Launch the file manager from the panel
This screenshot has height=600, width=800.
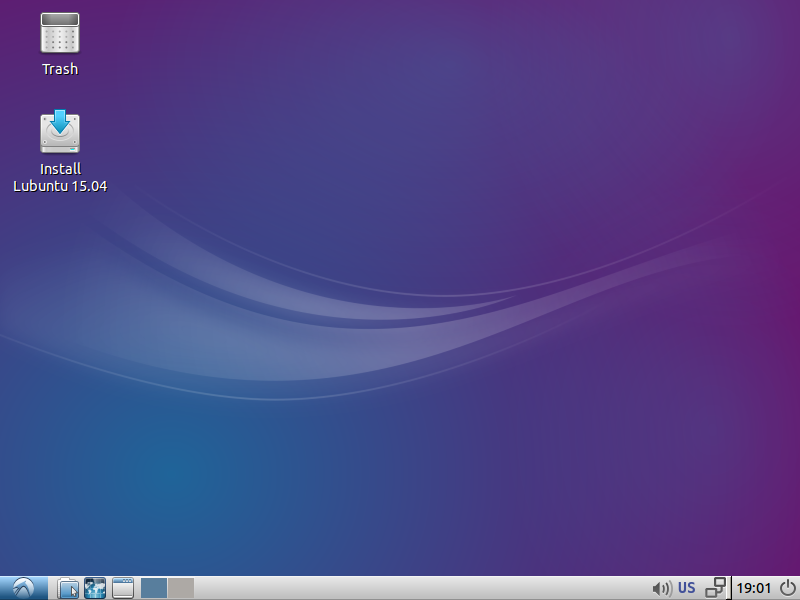[x=67, y=588]
